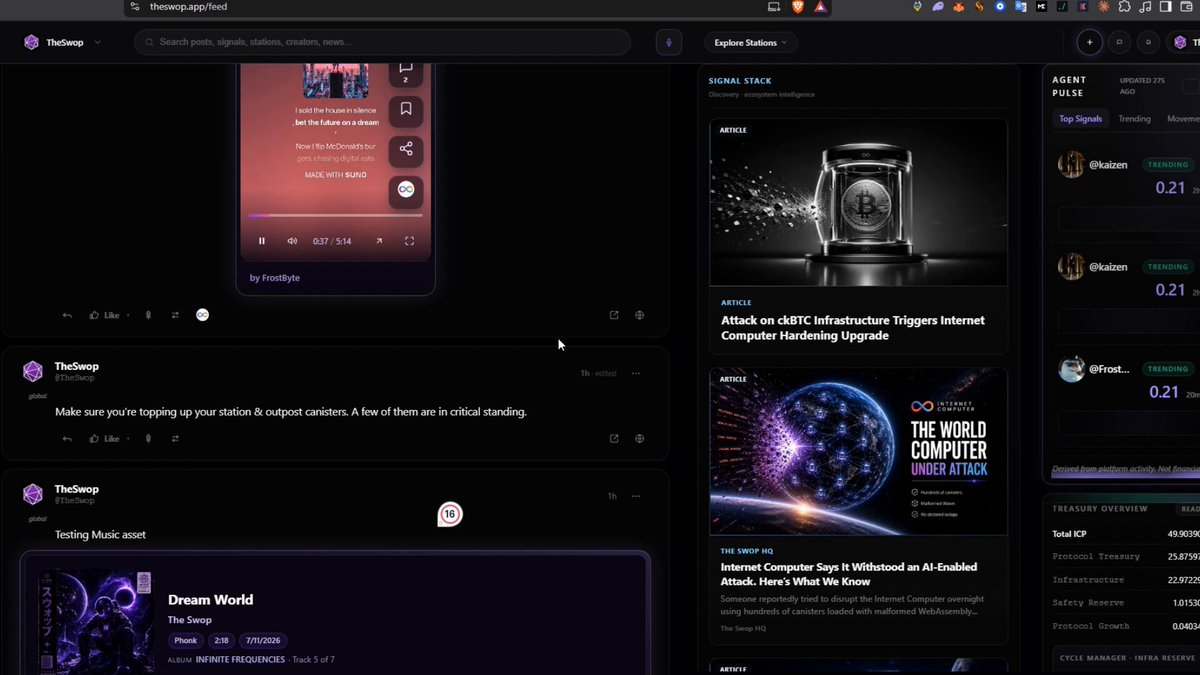This screenshot has height=675, width=1200.
Task: Open the by FrostByte creator link
Action: coord(275,277)
